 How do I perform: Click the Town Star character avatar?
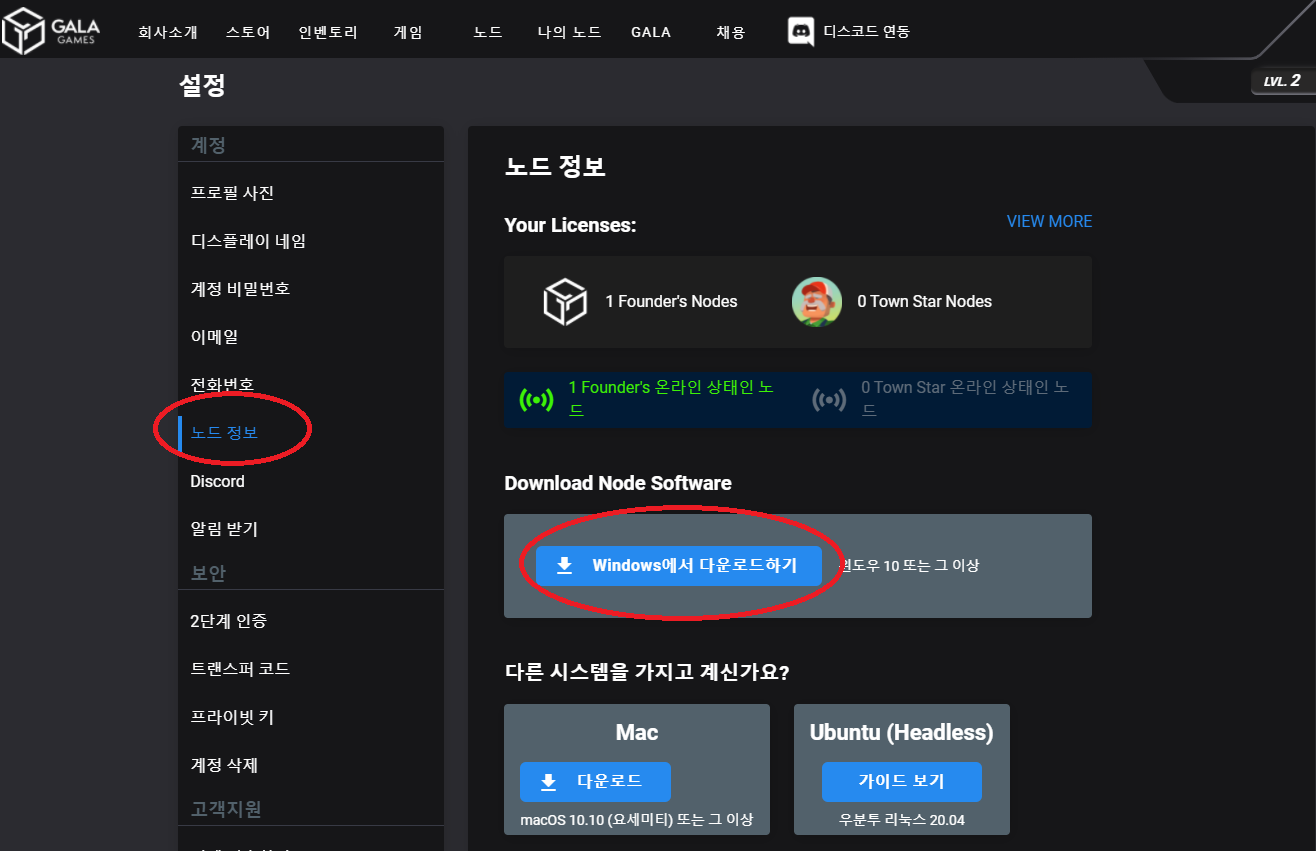(817, 301)
